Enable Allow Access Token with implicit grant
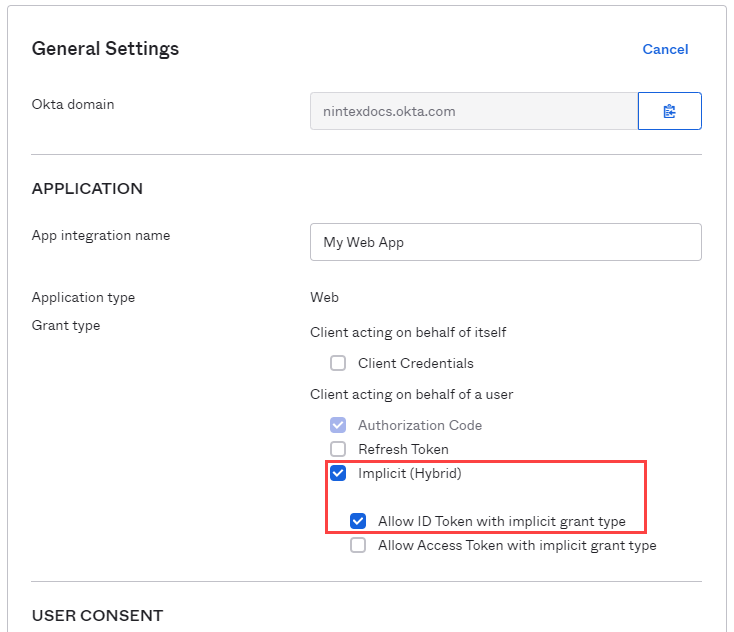Screen dimensions: 734x632 click(358, 545)
